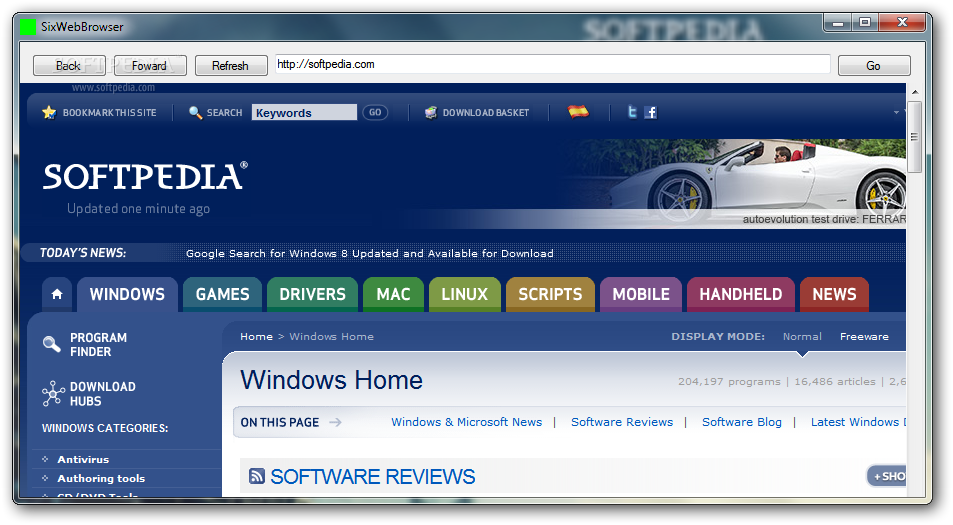Open the LINUX tab

pos(464,294)
